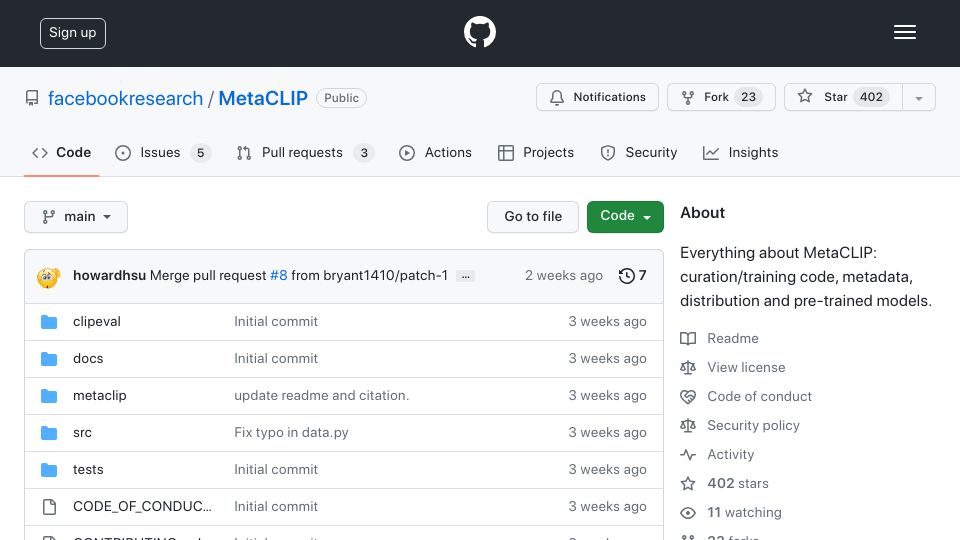Open the CODE_OF_CONDUC... file
The height and width of the screenshot is (540, 960).
coord(142,506)
